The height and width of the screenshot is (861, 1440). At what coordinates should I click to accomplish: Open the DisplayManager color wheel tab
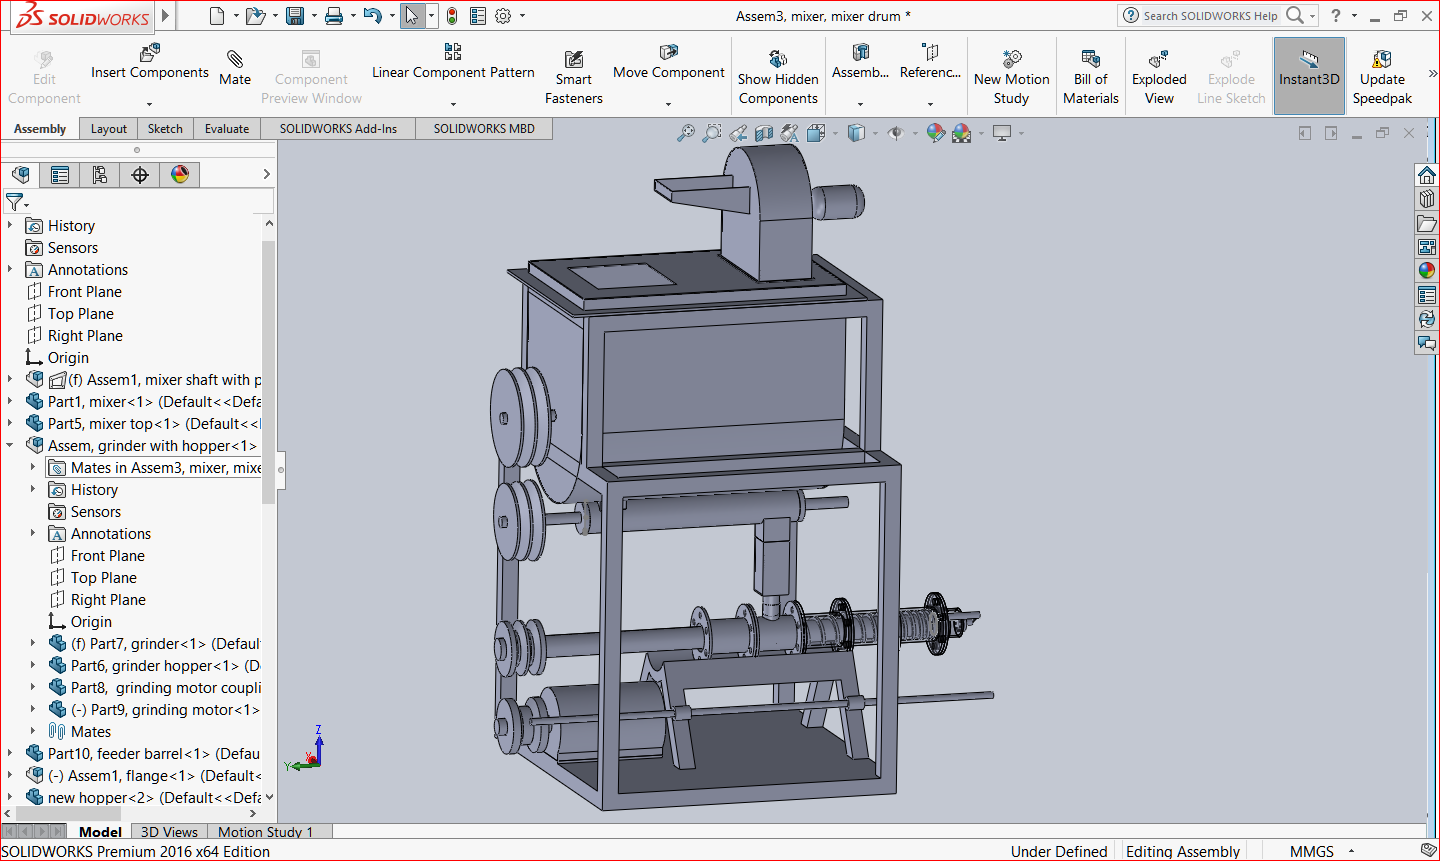(180, 175)
